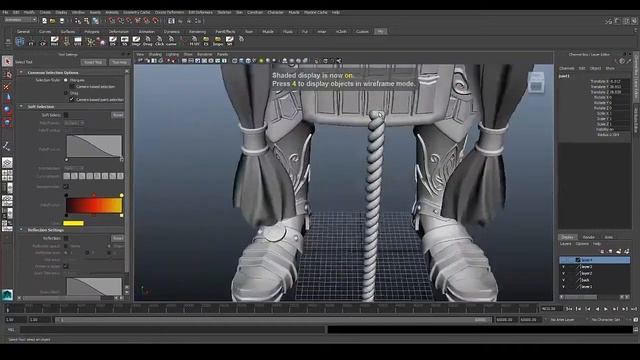Viewport: 640px width, 360px height.
Task: Open the Channels menu in Channel Box
Action: pyautogui.click(x=567, y=68)
